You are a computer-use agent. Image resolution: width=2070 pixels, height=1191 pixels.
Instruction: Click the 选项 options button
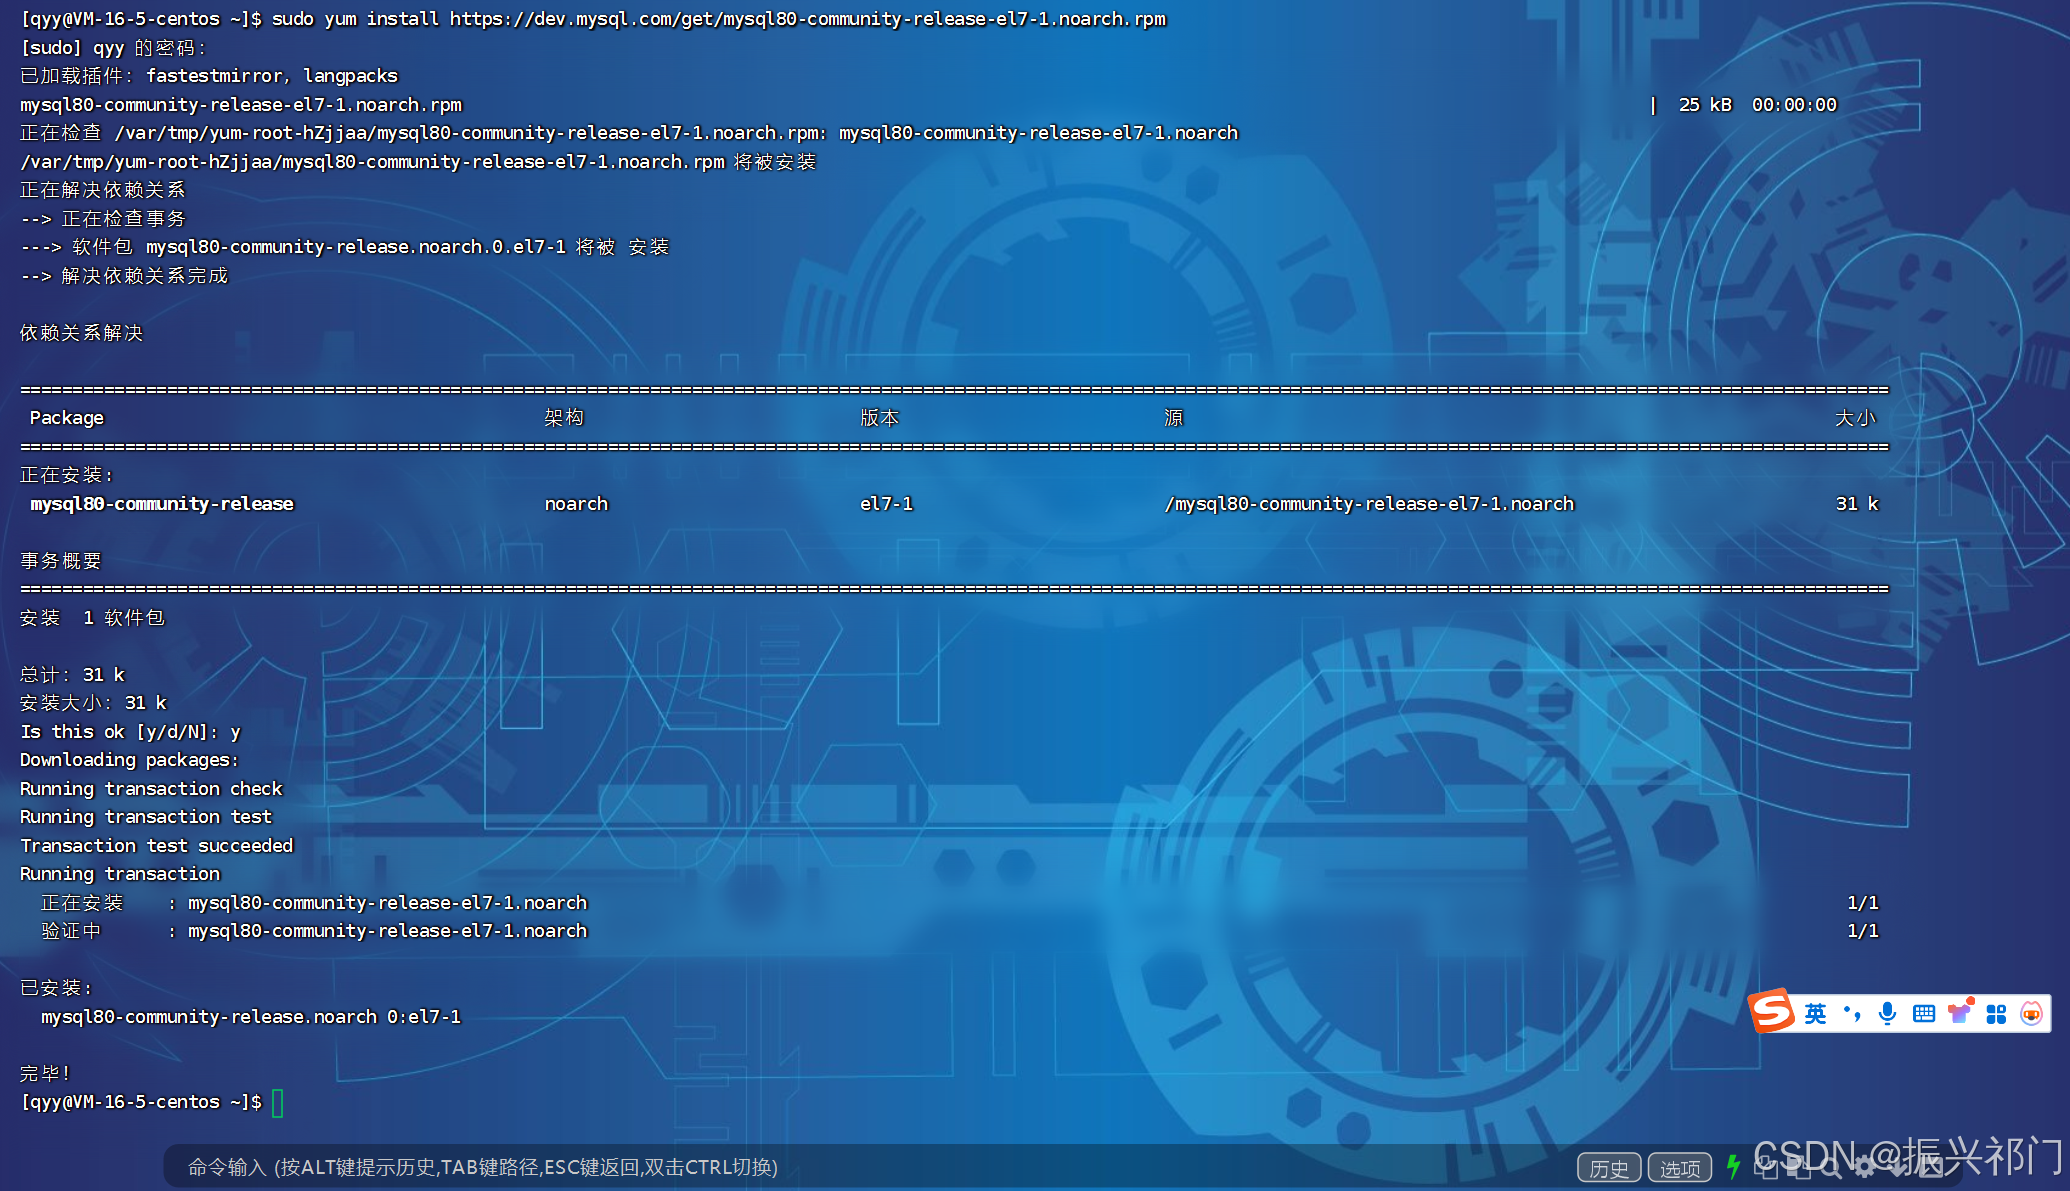[1680, 1167]
